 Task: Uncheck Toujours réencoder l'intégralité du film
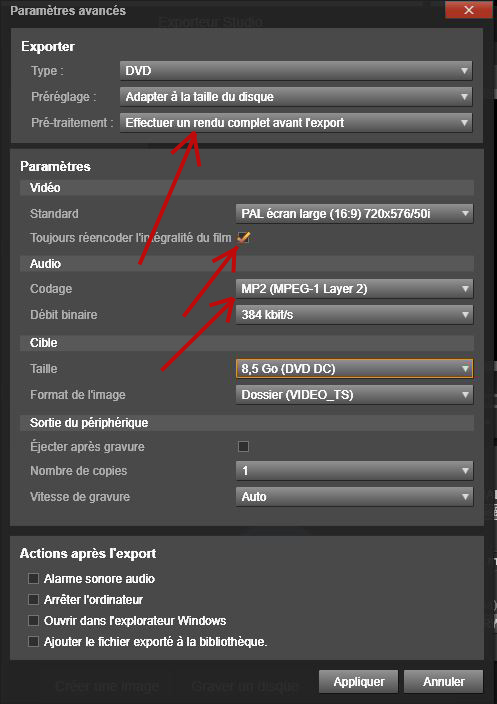[x=243, y=238]
